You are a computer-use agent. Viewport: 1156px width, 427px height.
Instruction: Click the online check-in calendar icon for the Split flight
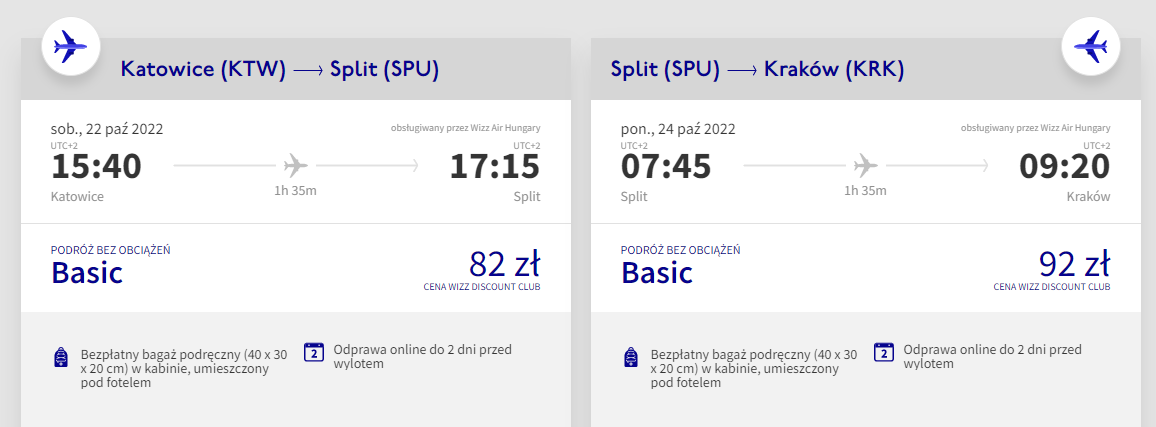[884, 352]
